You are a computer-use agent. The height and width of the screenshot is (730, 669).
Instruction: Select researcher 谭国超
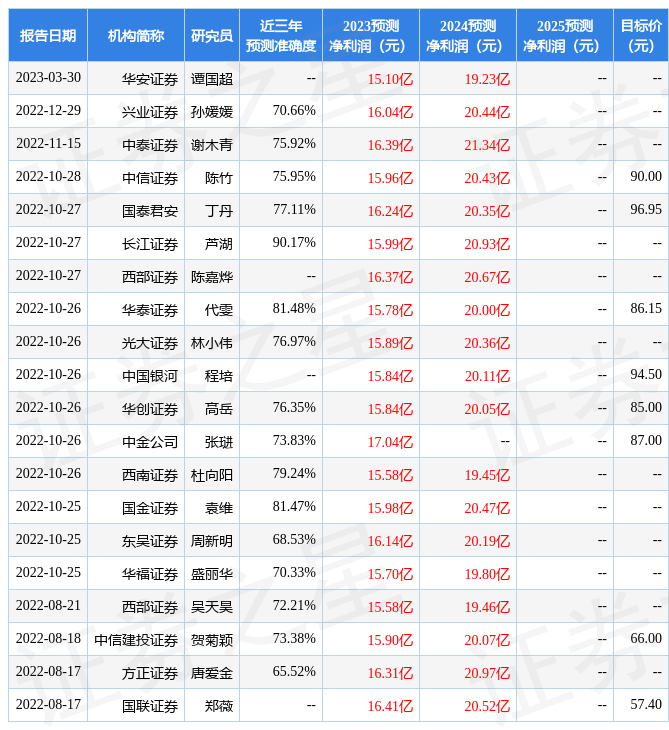[x=212, y=79]
